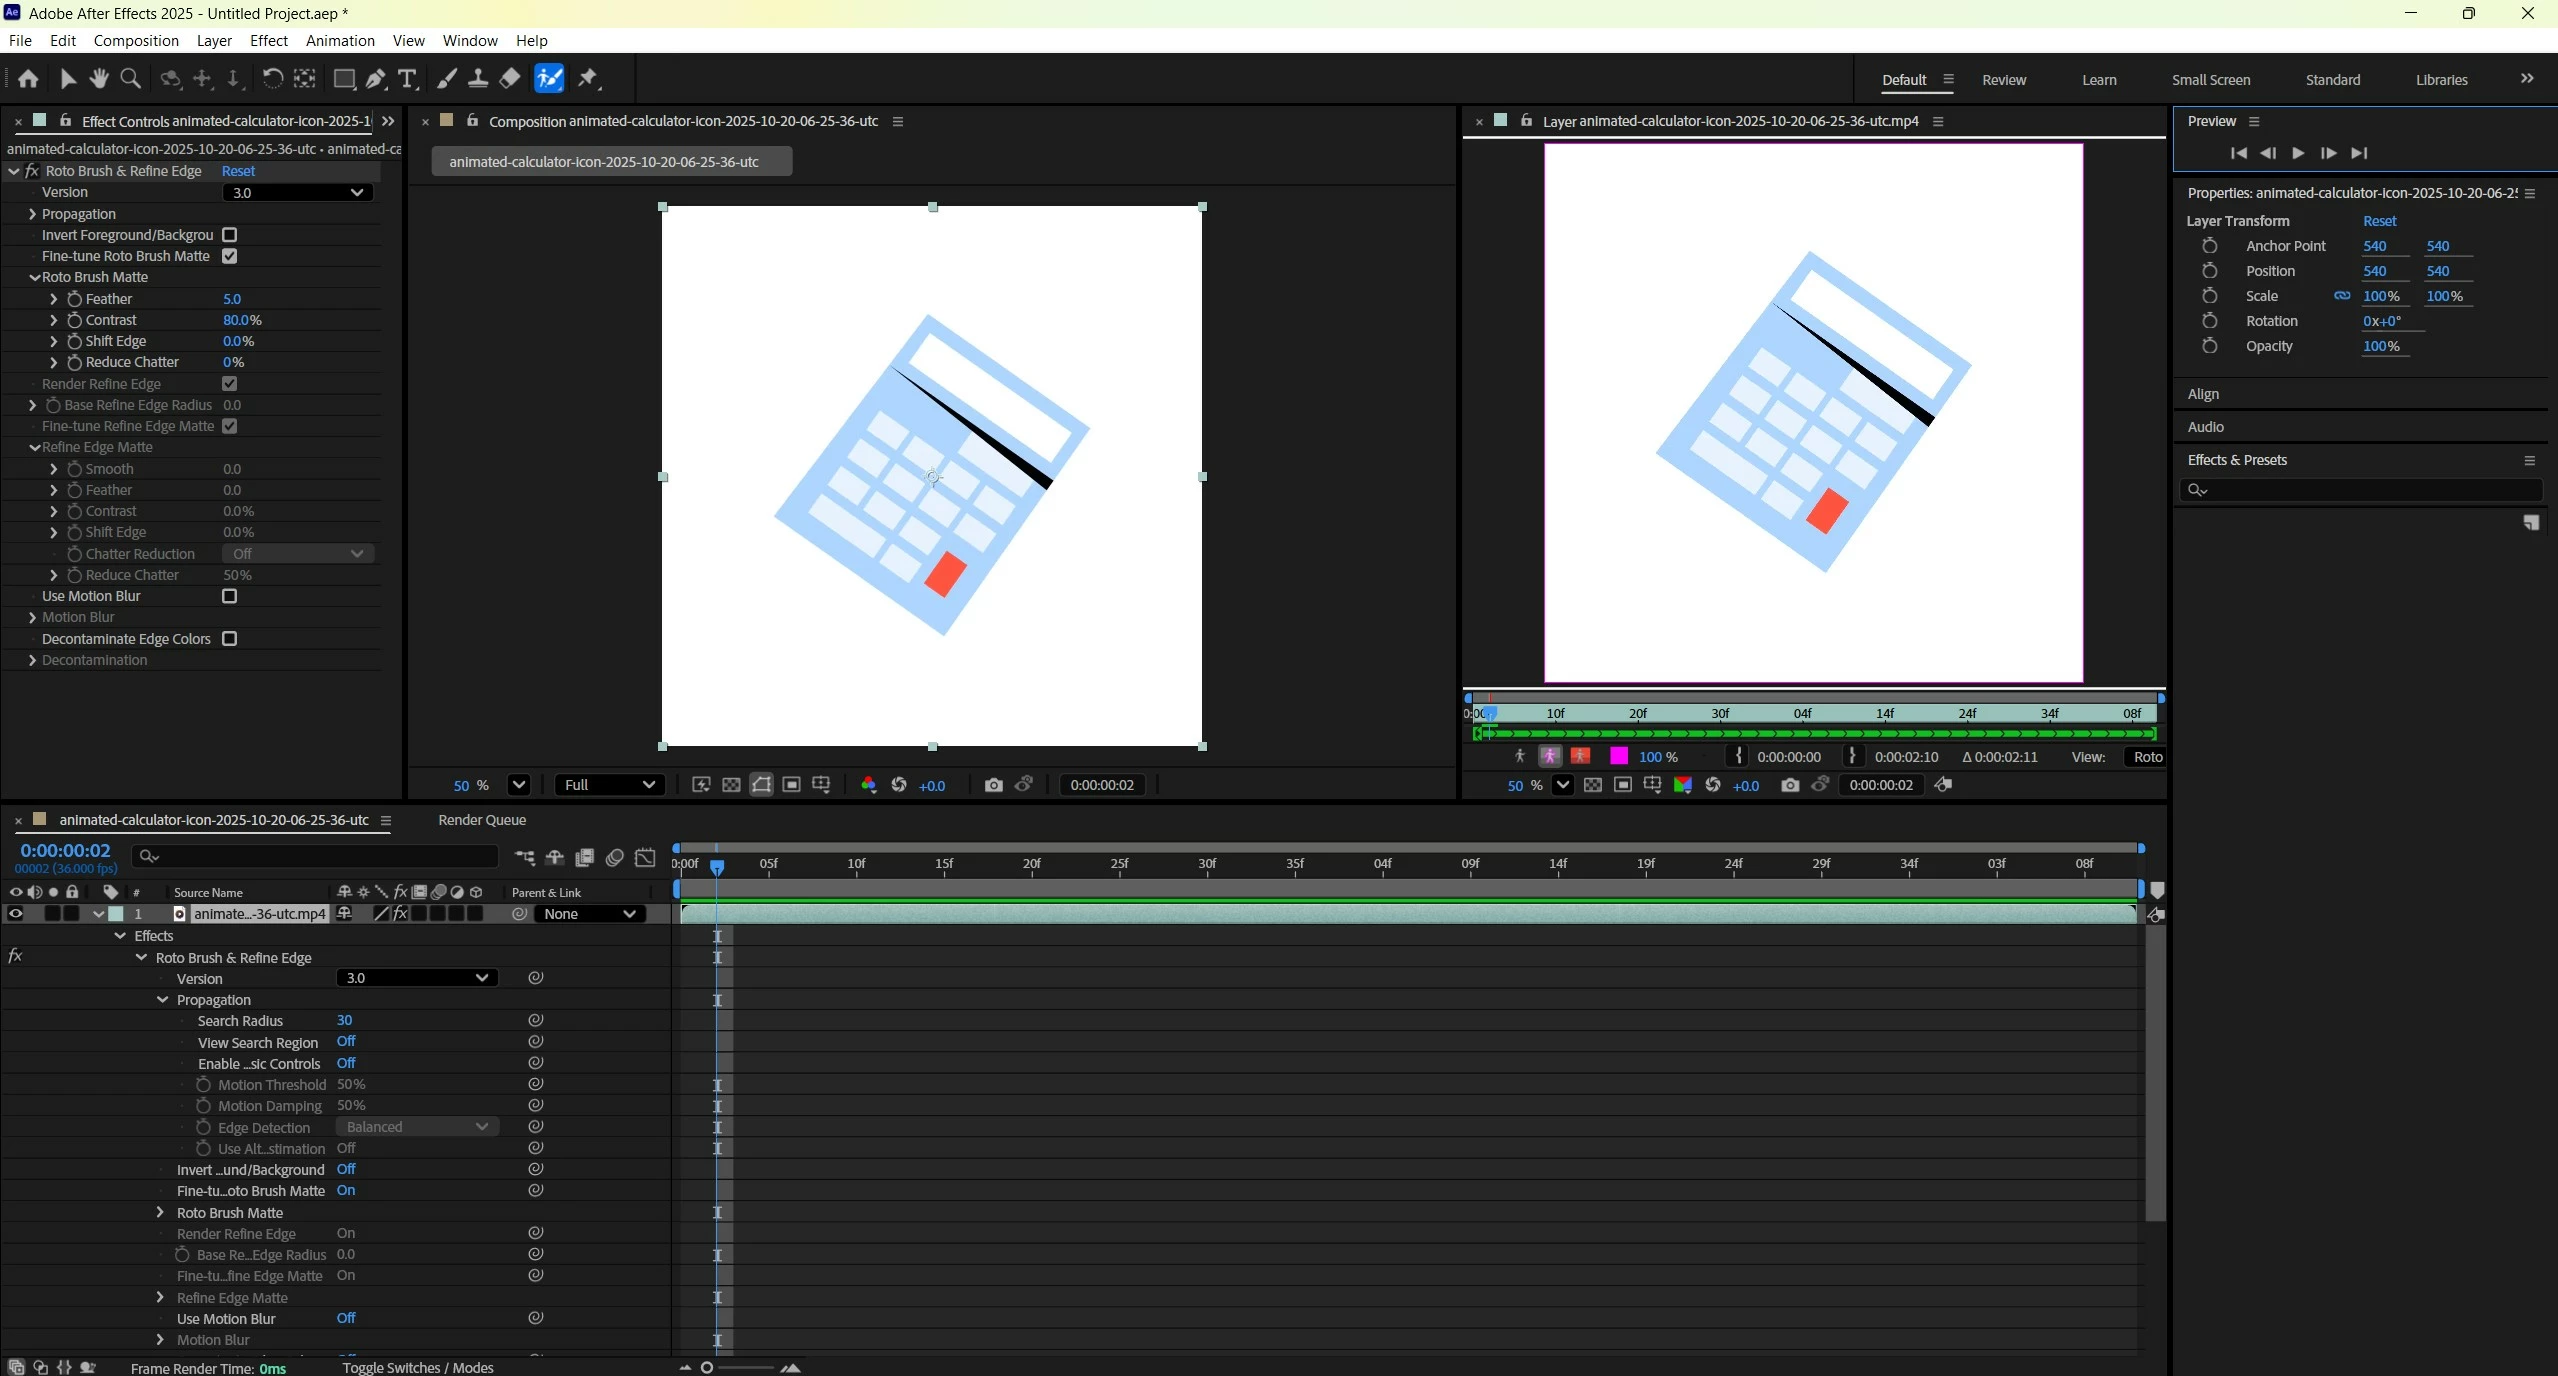Select the Zoom magnifier tool
The image size is (2558, 1376).
[130, 78]
